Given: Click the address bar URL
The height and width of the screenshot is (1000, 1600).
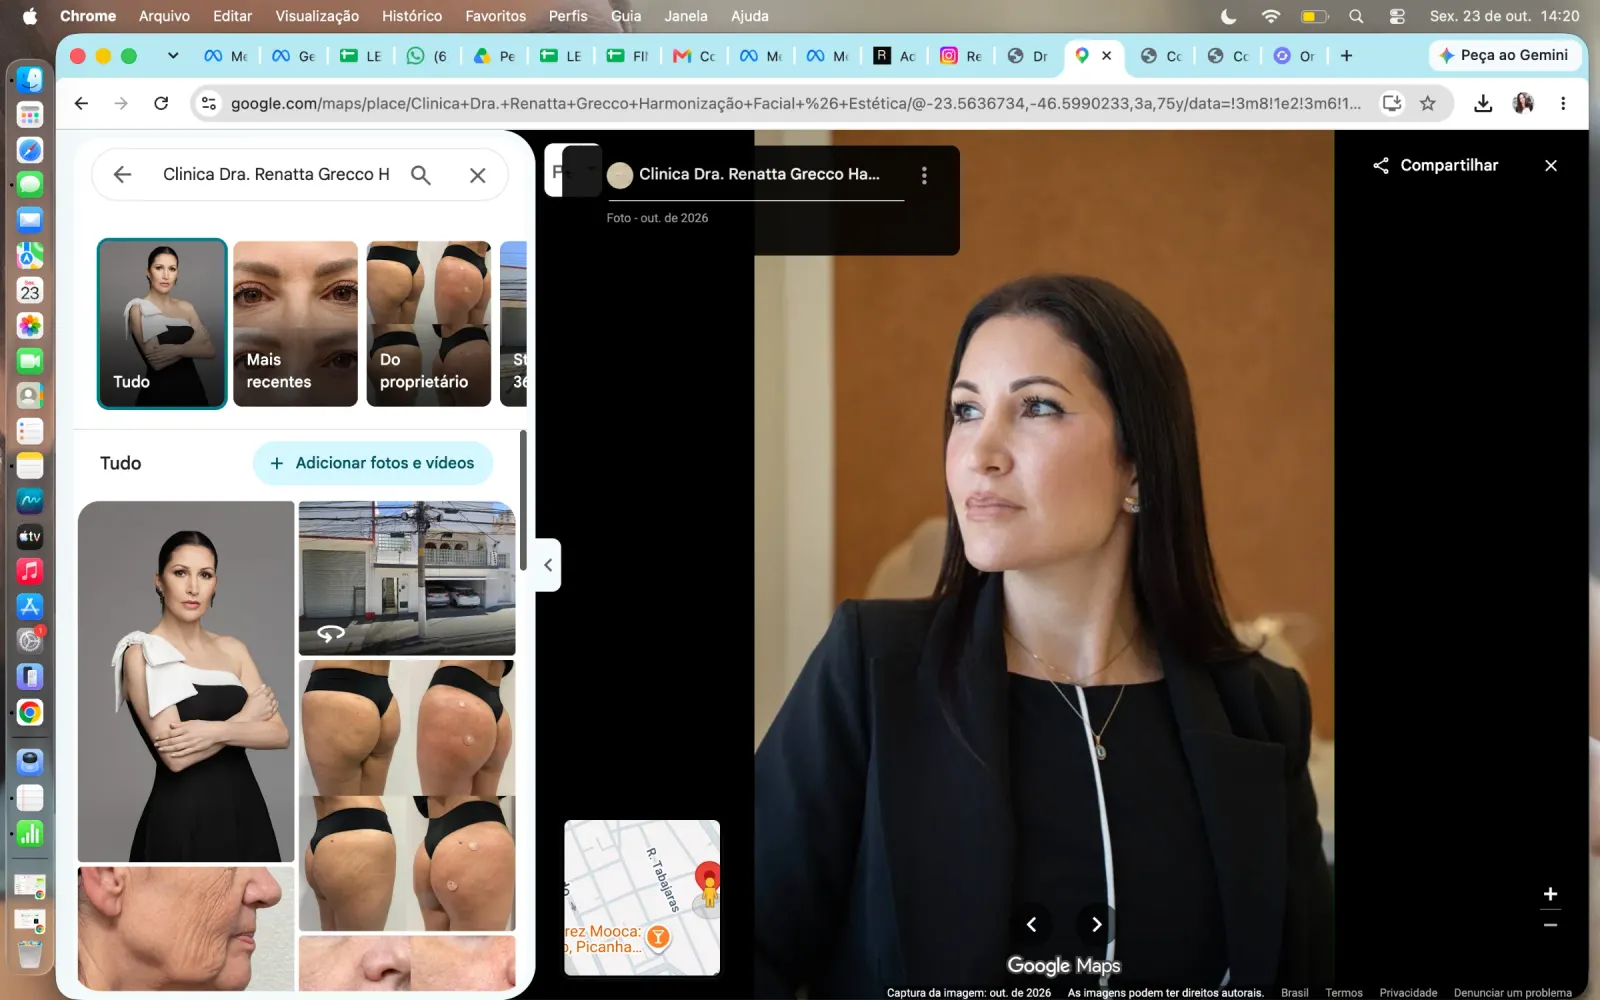Looking at the screenshot, I should click(x=795, y=103).
